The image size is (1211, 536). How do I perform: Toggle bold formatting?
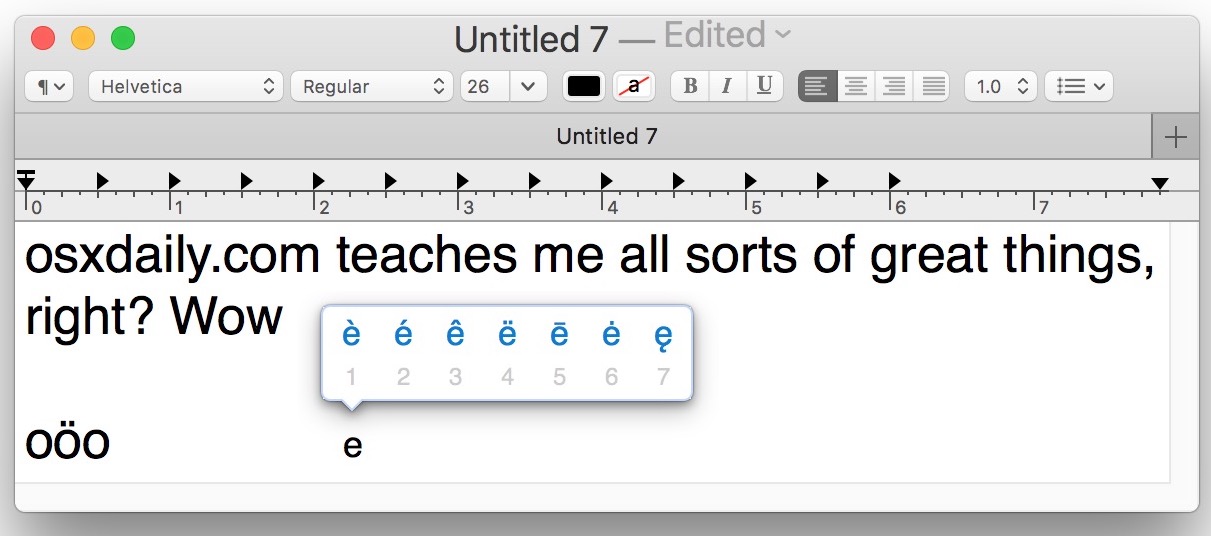tap(690, 86)
